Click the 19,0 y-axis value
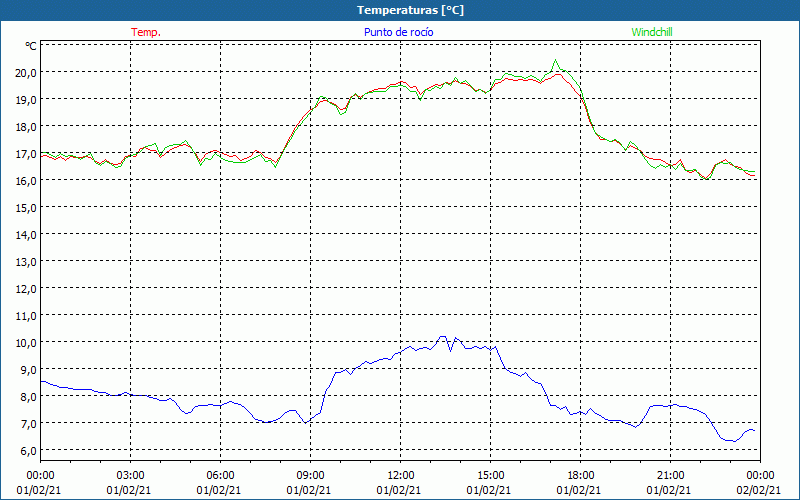 26,99
